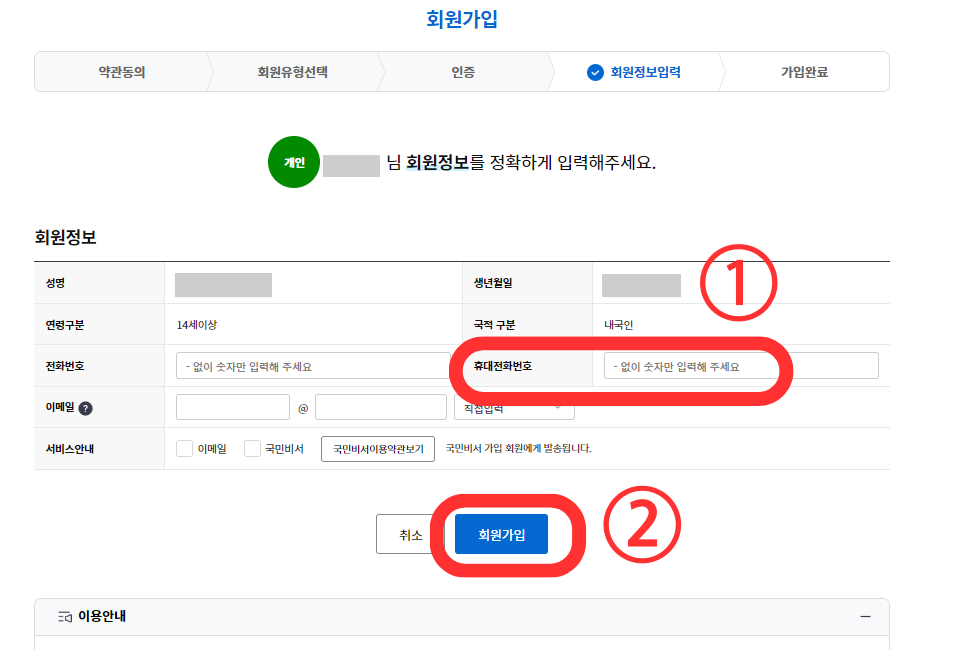Image resolution: width=961 pixels, height=650 pixels.
Task: Click the 이용안내 heading text
Action: (102, 616)
